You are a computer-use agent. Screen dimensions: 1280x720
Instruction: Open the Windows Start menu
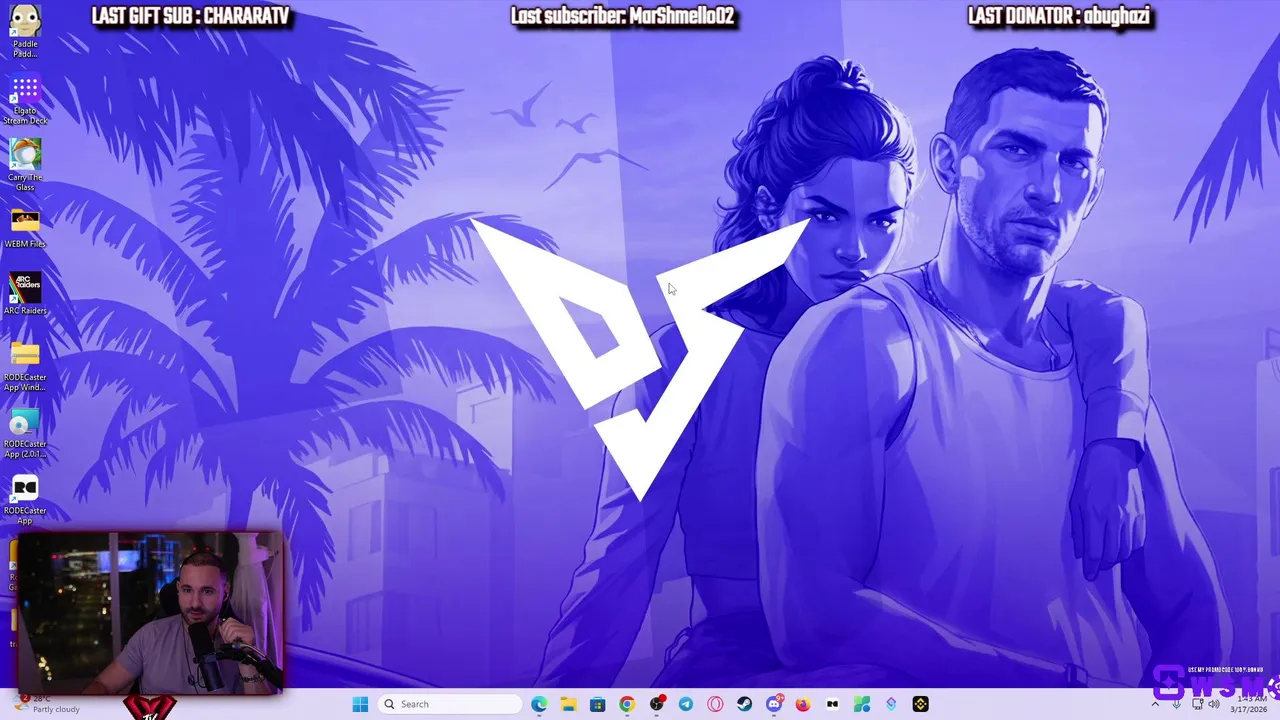[360, 704]
